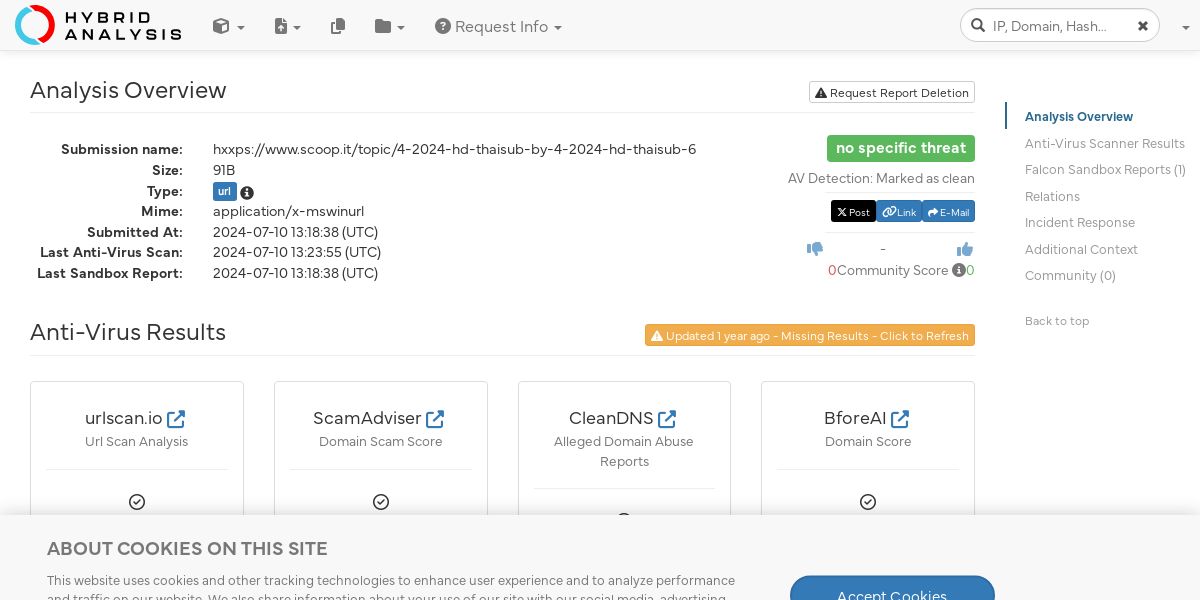Click AV Detection: Marked as clean text

click(x=881, y=178)
